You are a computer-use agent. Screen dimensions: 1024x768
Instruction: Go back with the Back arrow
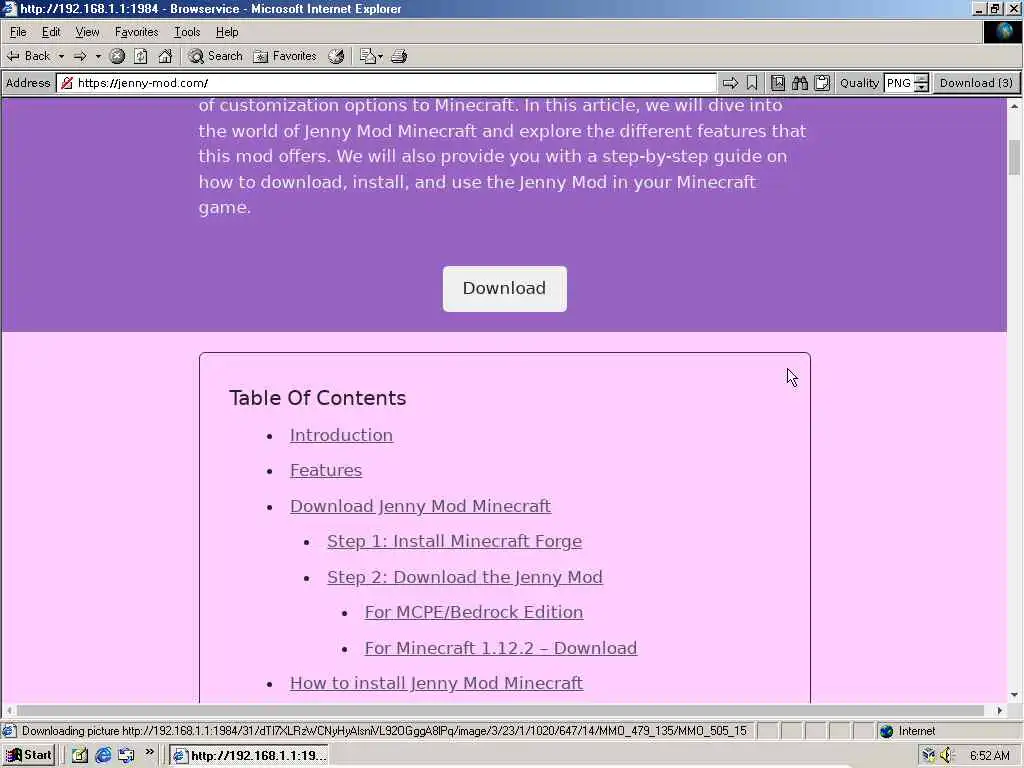pyautogui.click(x=29, y=56)
